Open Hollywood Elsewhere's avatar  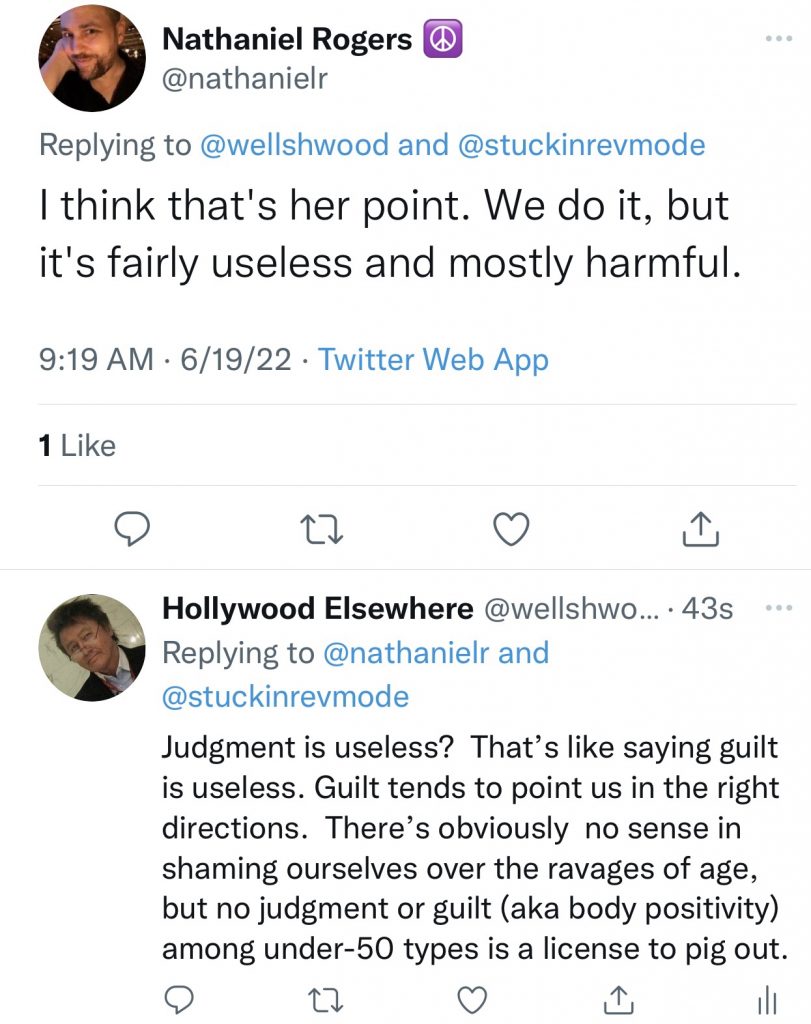pos(91,645)
